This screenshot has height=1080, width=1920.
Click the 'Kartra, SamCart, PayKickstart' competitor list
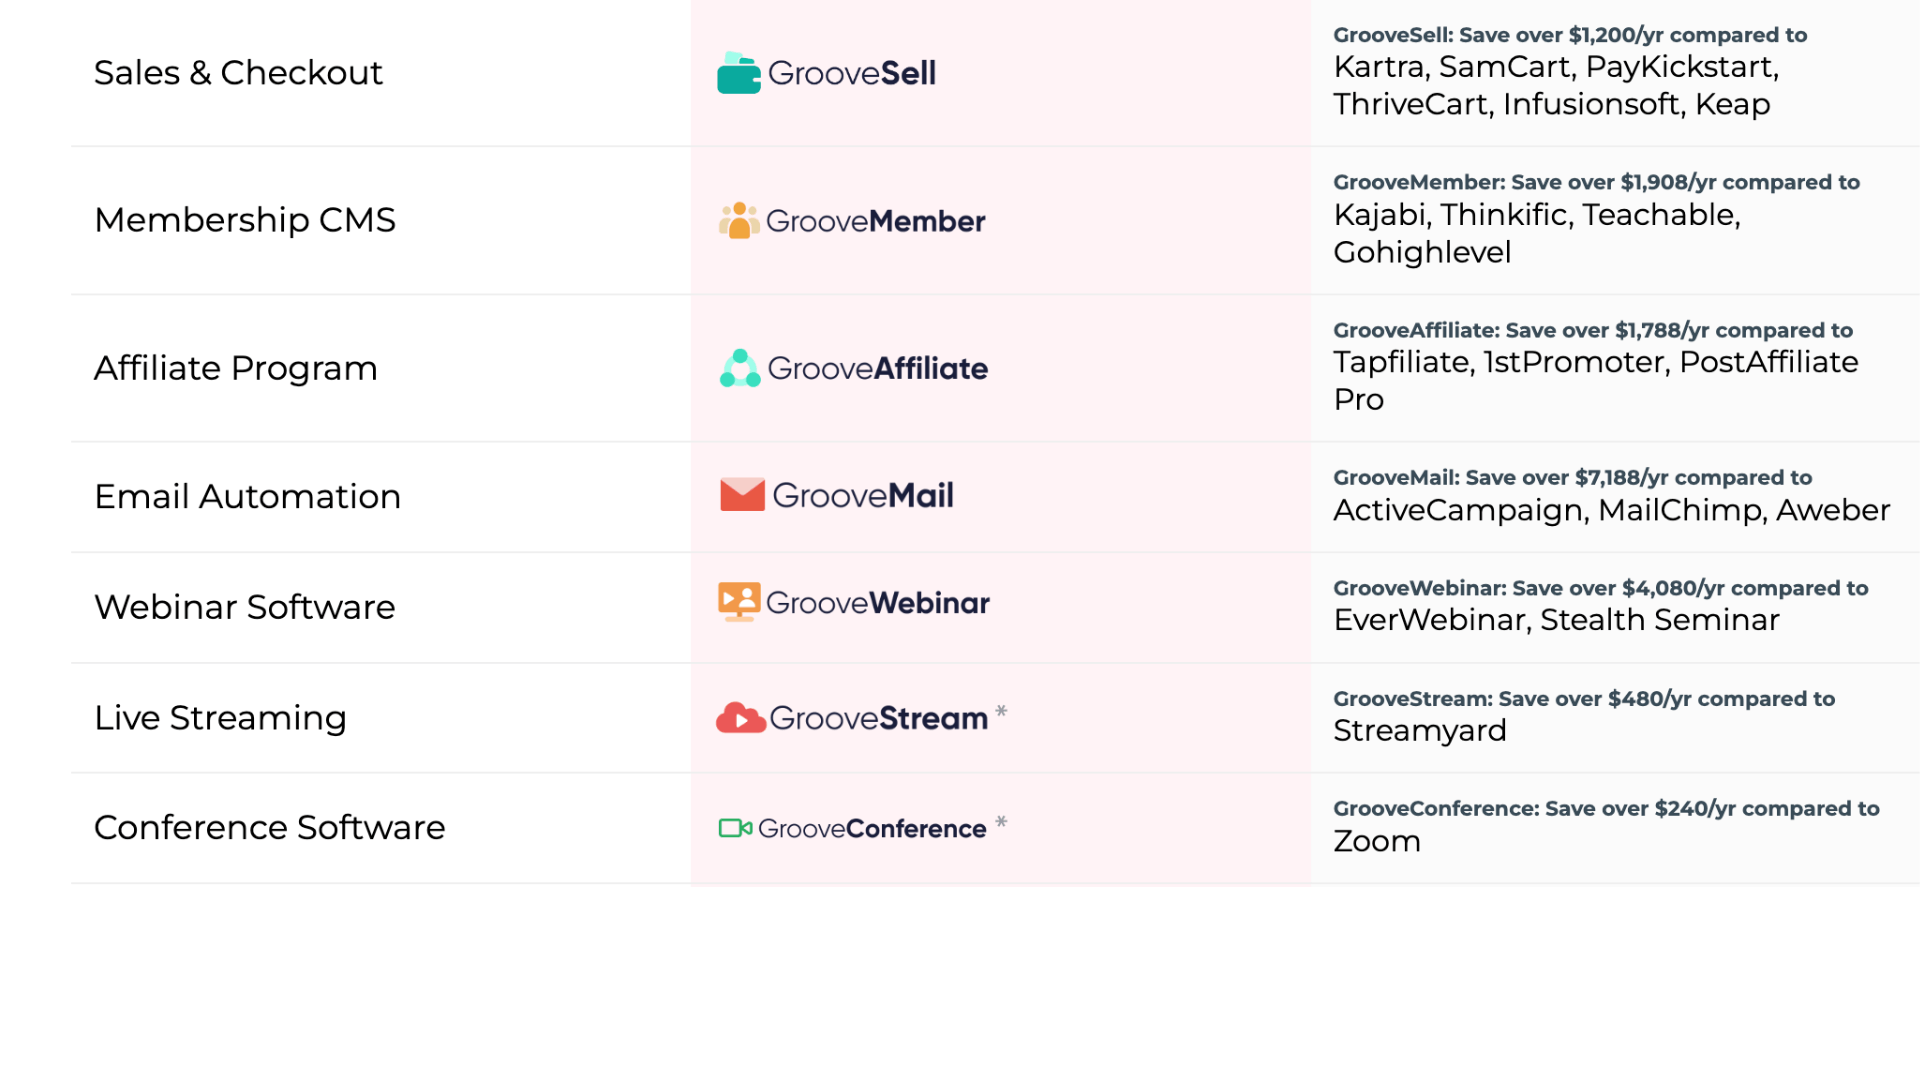[x=1556, y=85]
